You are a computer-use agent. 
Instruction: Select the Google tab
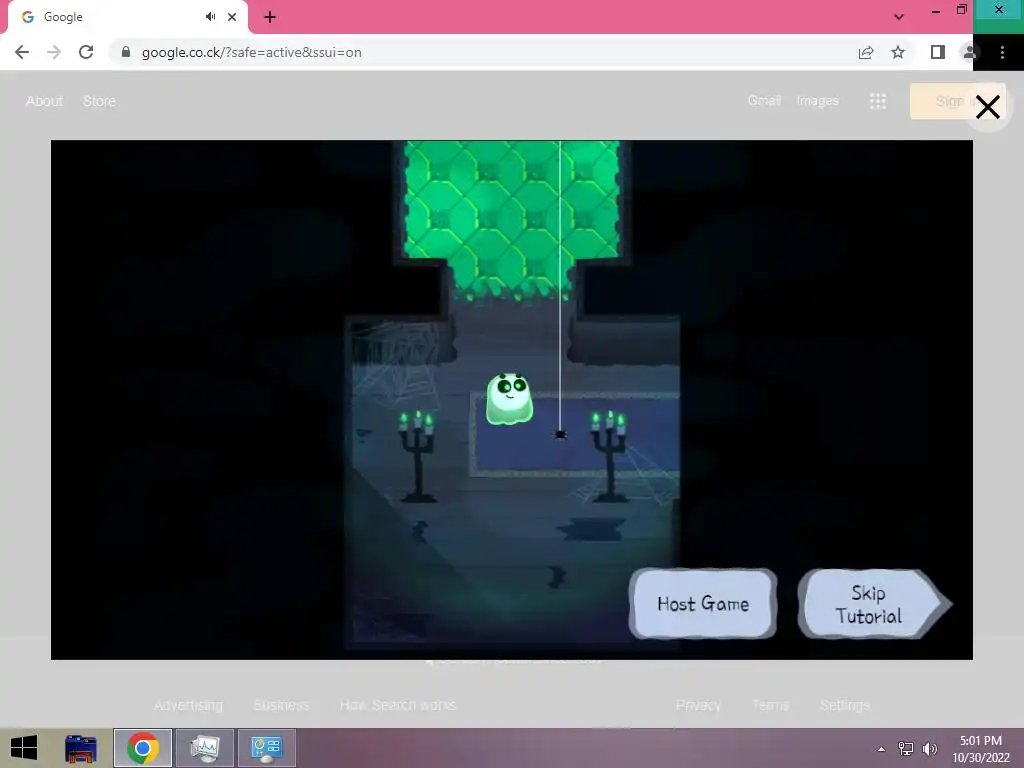click(x=127, y=17)
